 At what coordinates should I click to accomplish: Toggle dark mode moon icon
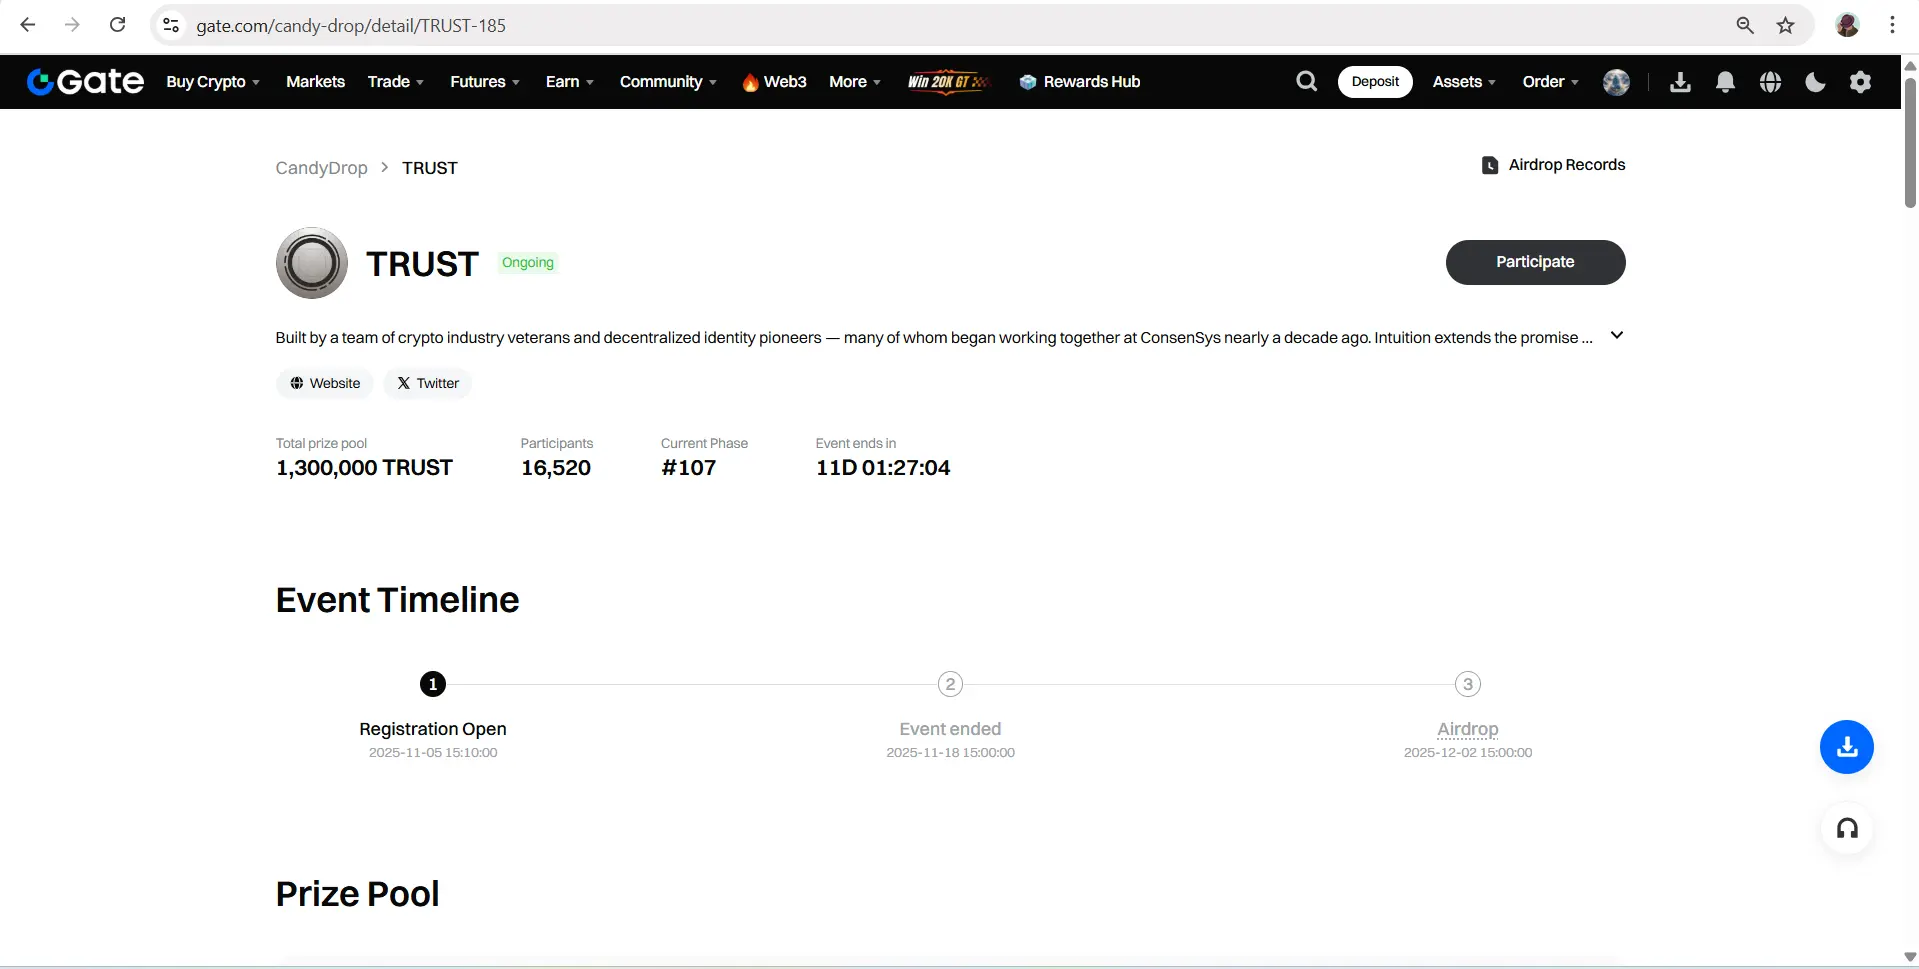coord(1815,82)
